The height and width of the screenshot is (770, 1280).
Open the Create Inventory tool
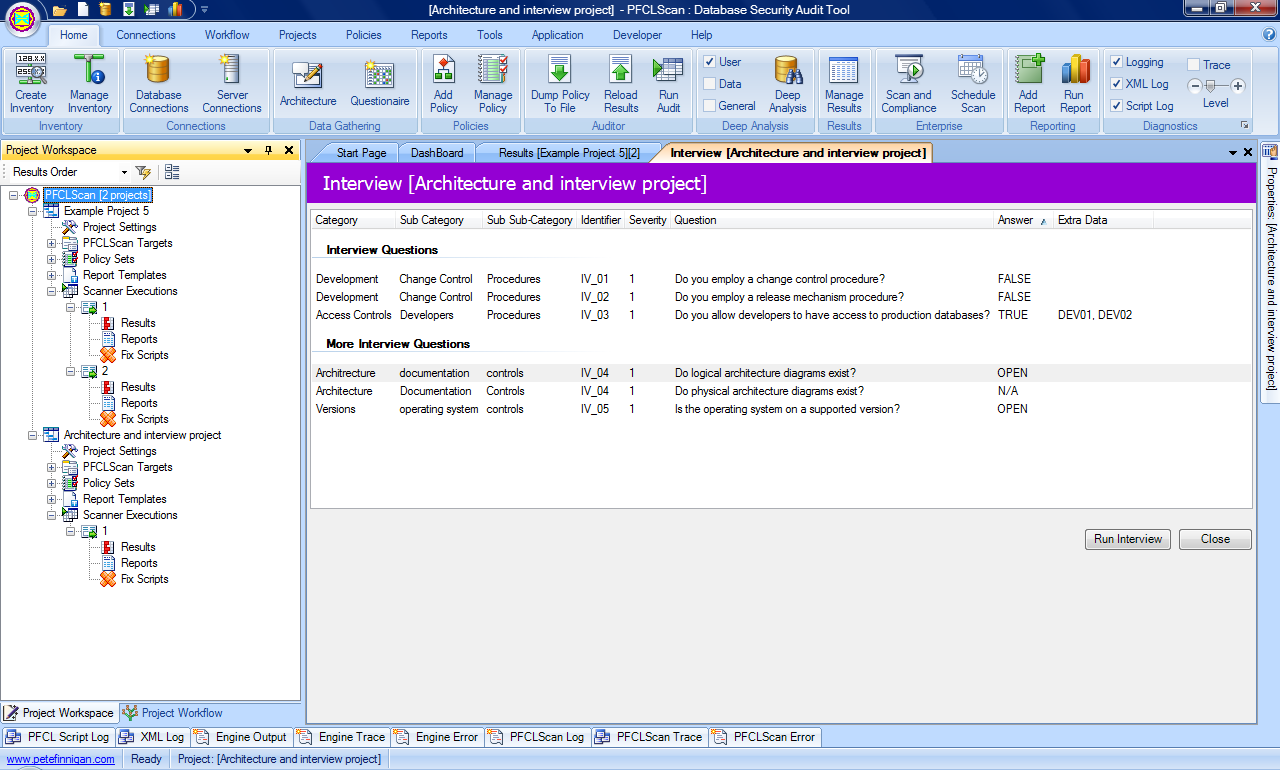coord(32,85)
